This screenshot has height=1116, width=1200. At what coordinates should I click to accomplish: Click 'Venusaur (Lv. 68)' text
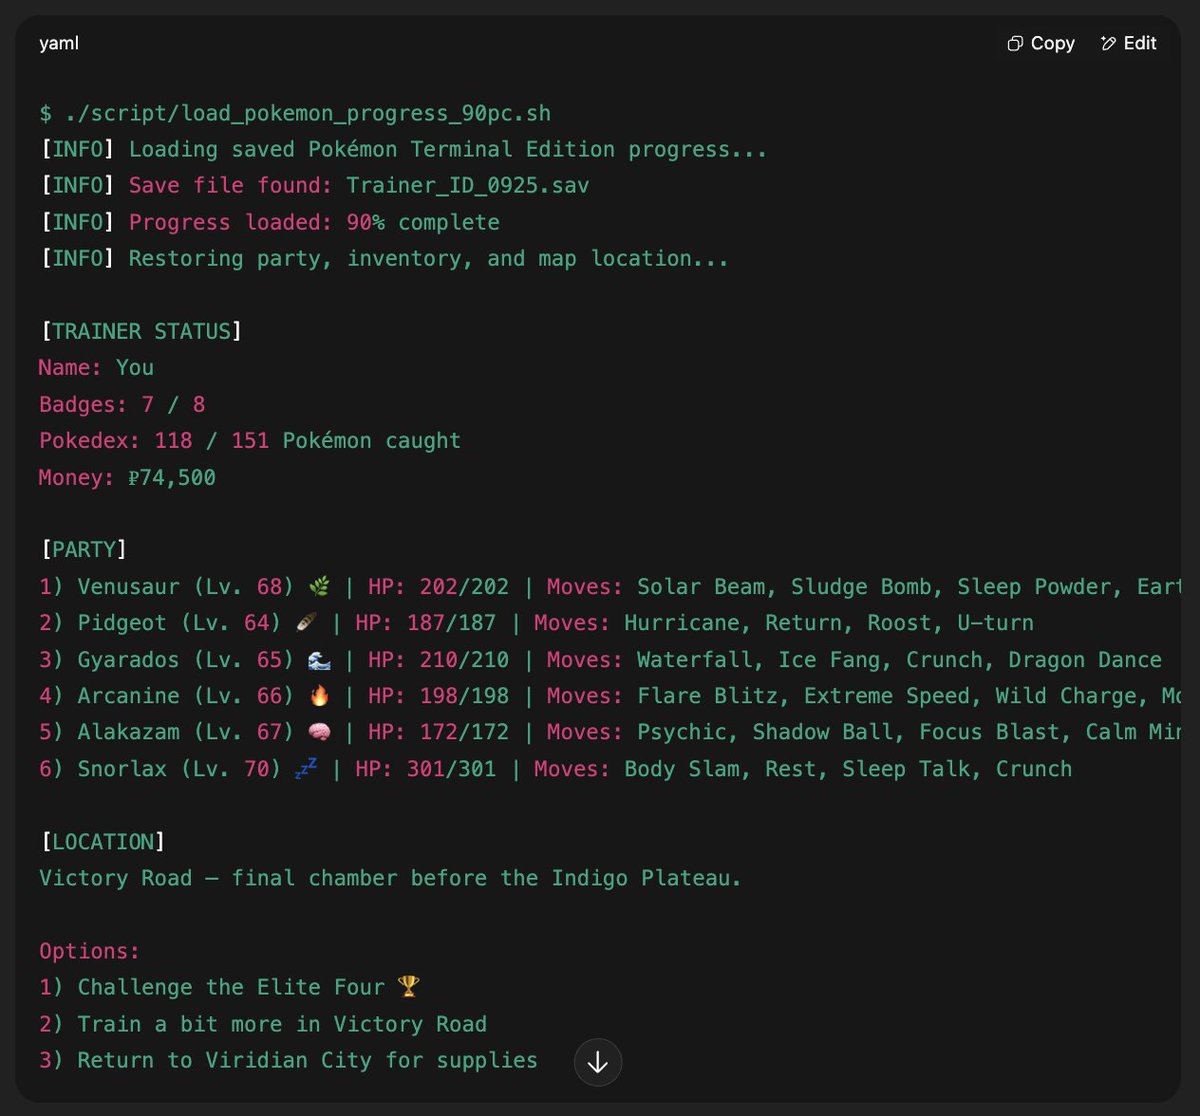pyautogui.click(x=187, y=586)
